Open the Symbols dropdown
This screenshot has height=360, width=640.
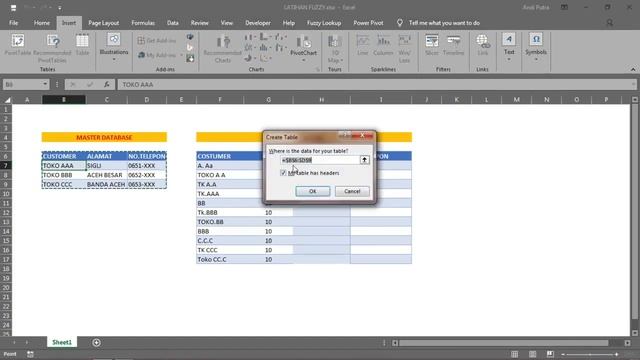(536, 48)
